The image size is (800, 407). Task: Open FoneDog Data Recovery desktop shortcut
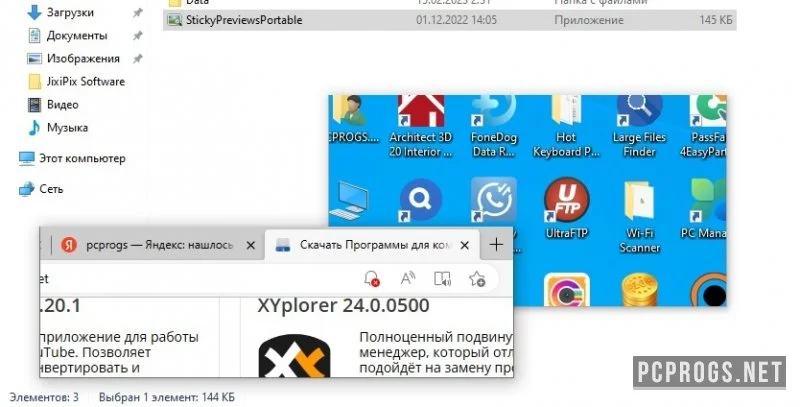[x=493, y=126]
